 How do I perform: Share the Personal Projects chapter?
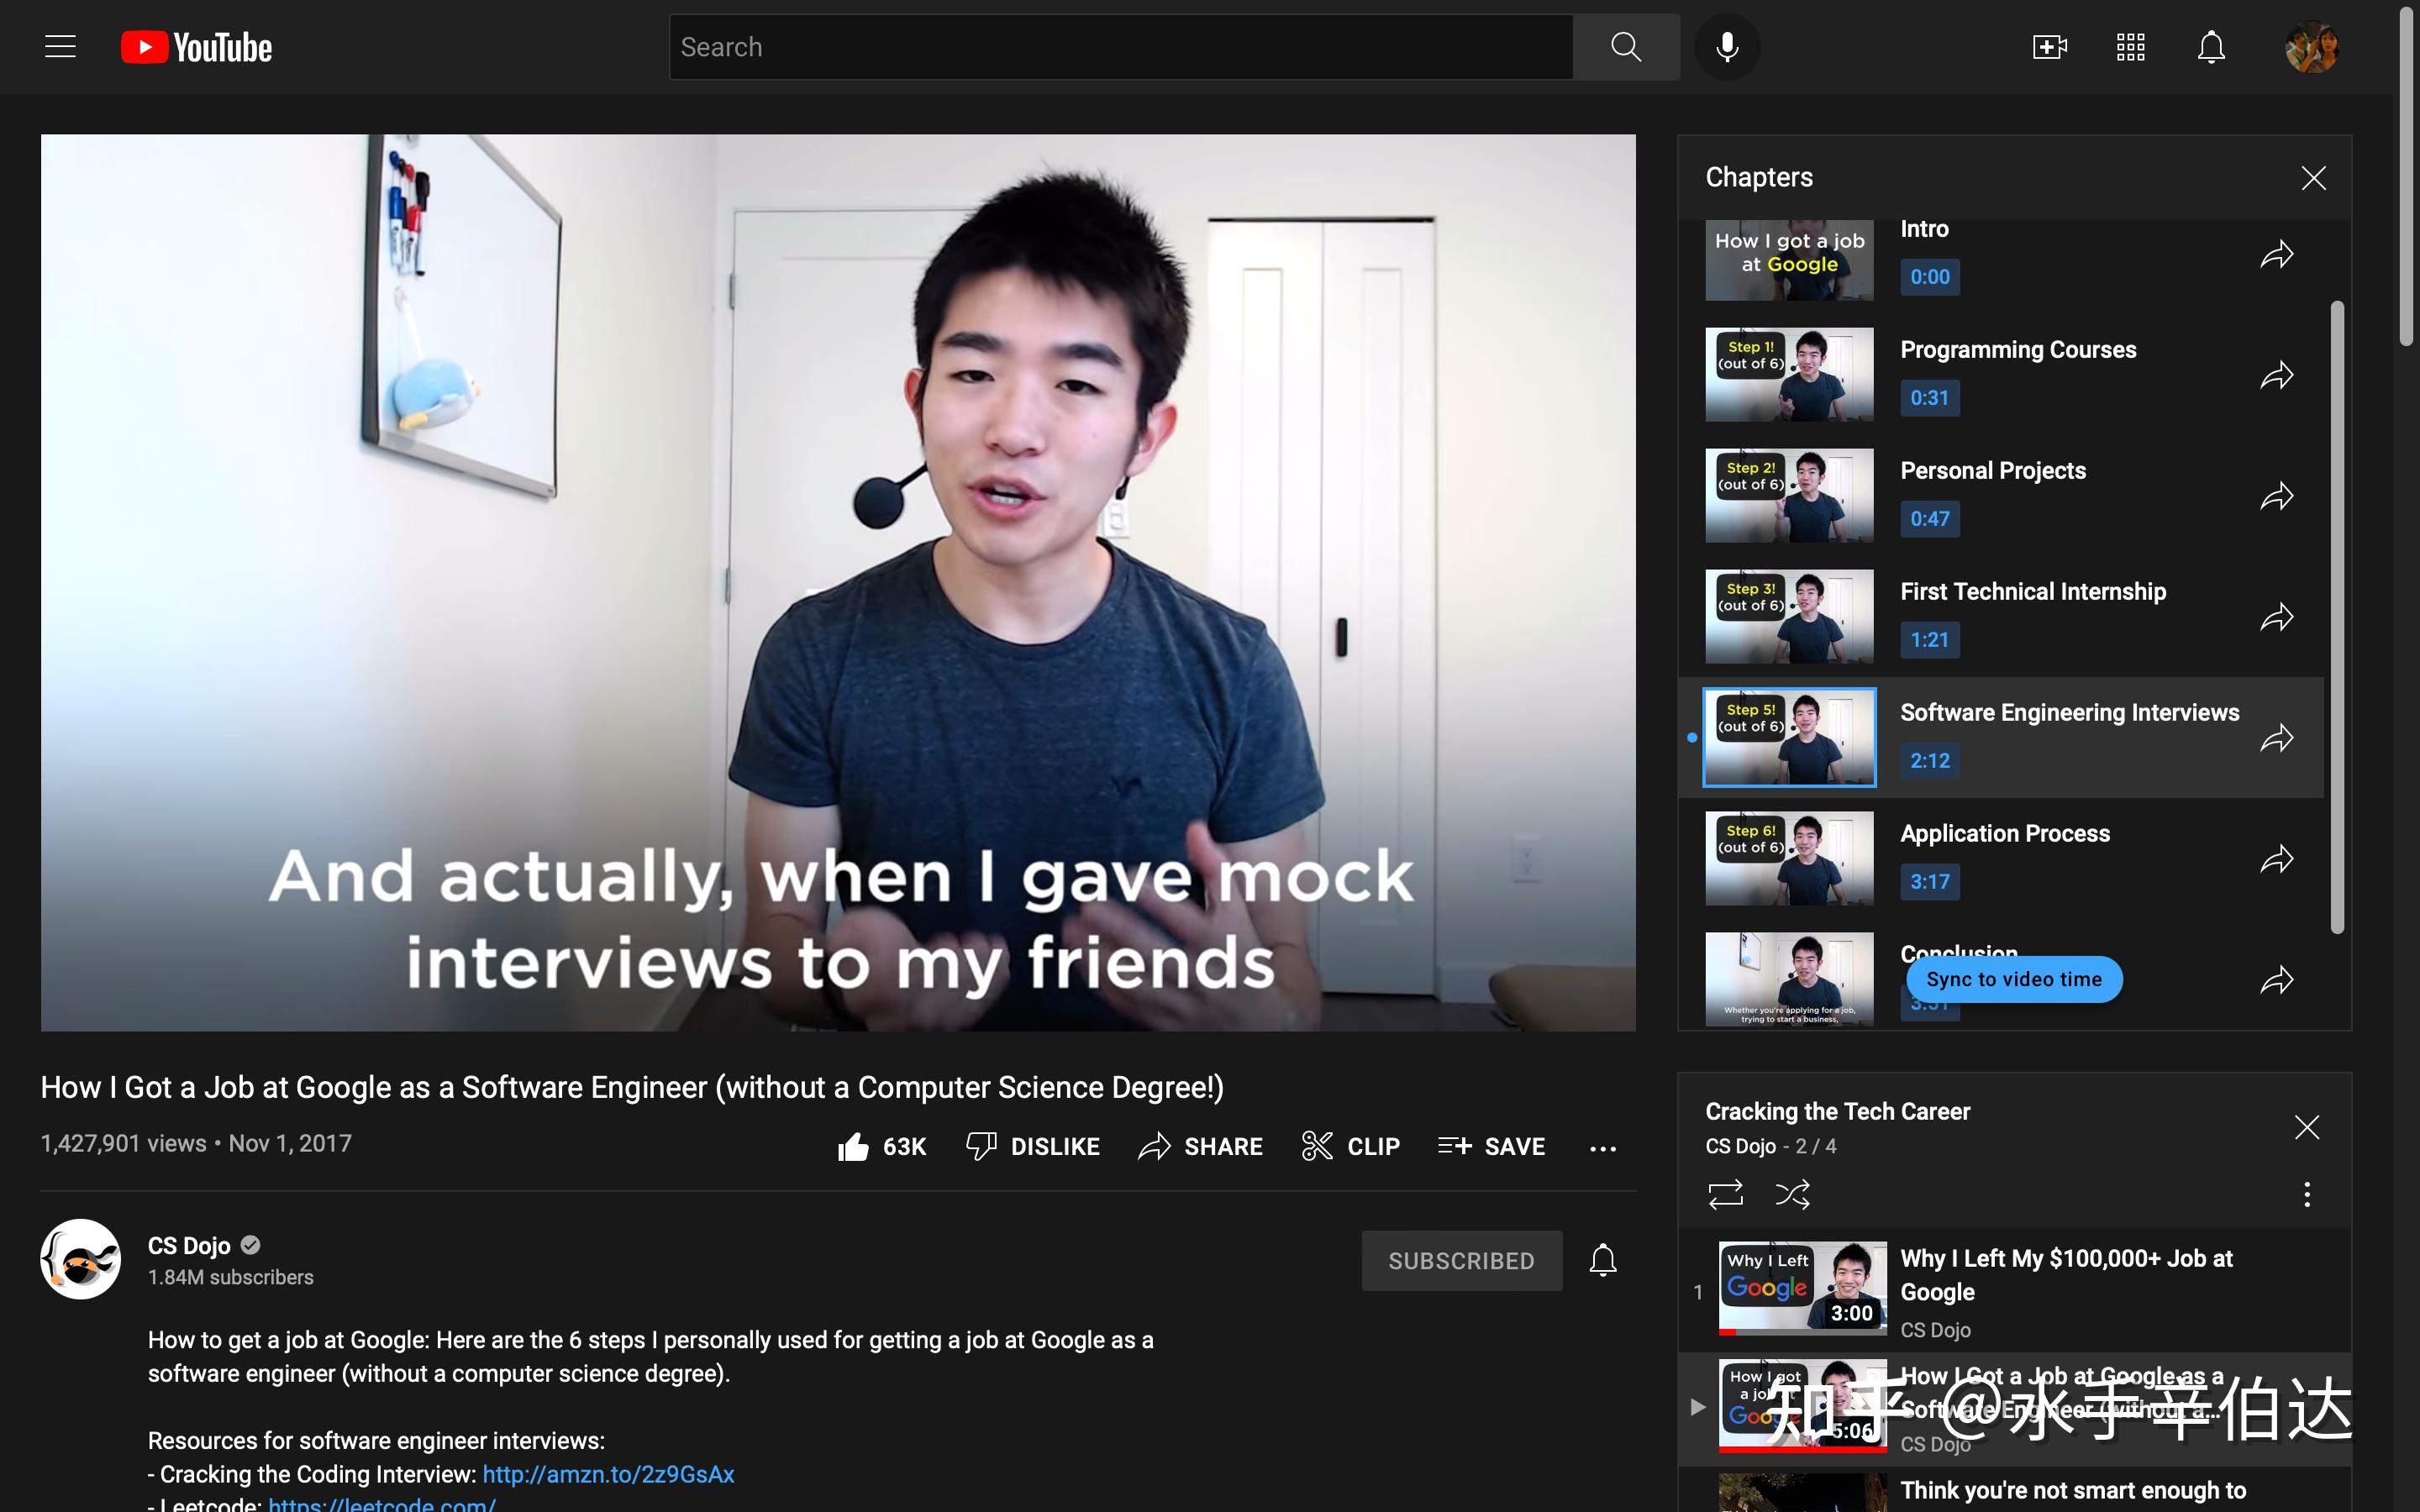pyautogui.click(x=2277, y=496)
